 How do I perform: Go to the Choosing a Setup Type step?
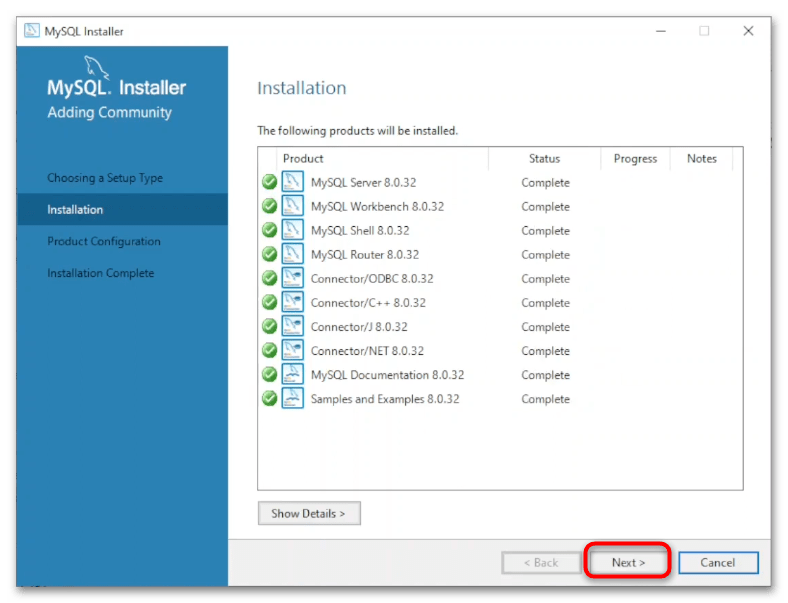click(105, 178)
